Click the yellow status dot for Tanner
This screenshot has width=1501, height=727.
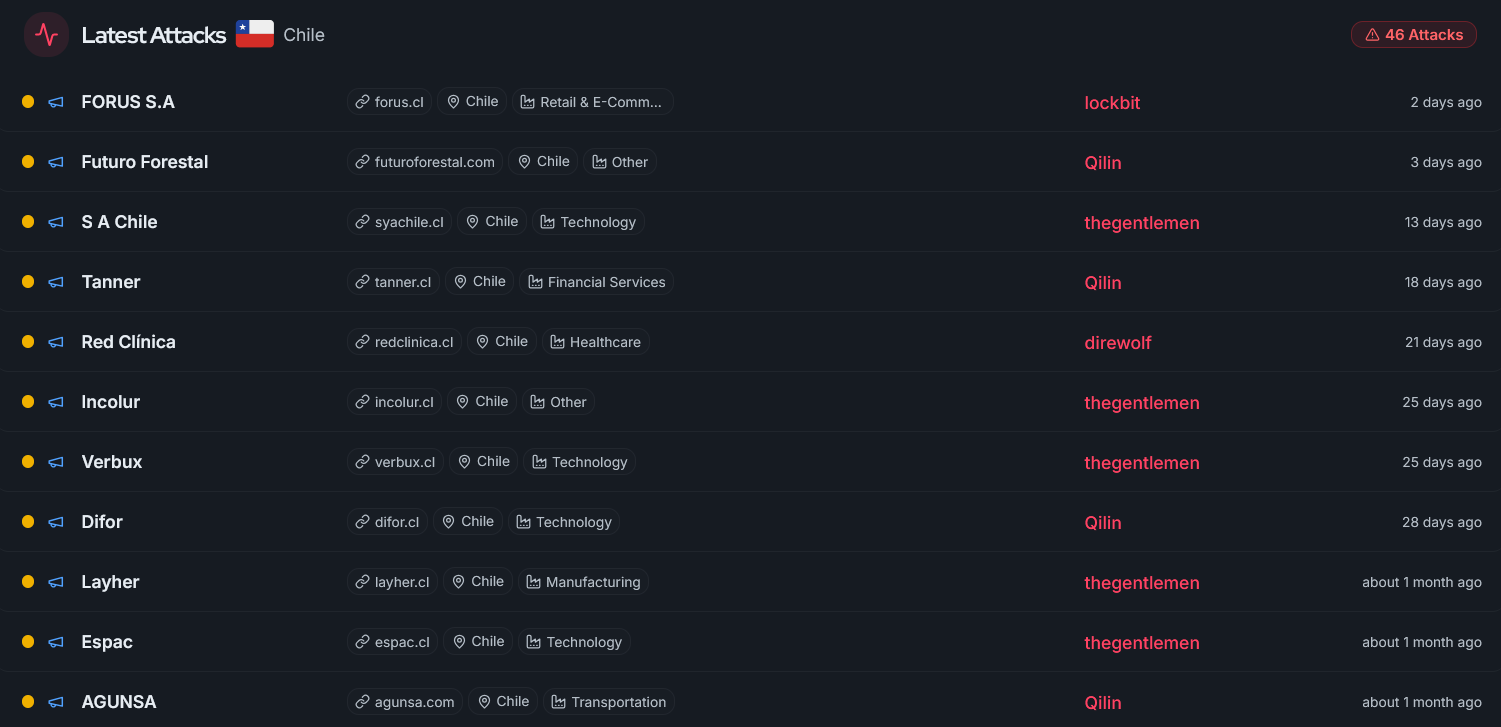28,282
